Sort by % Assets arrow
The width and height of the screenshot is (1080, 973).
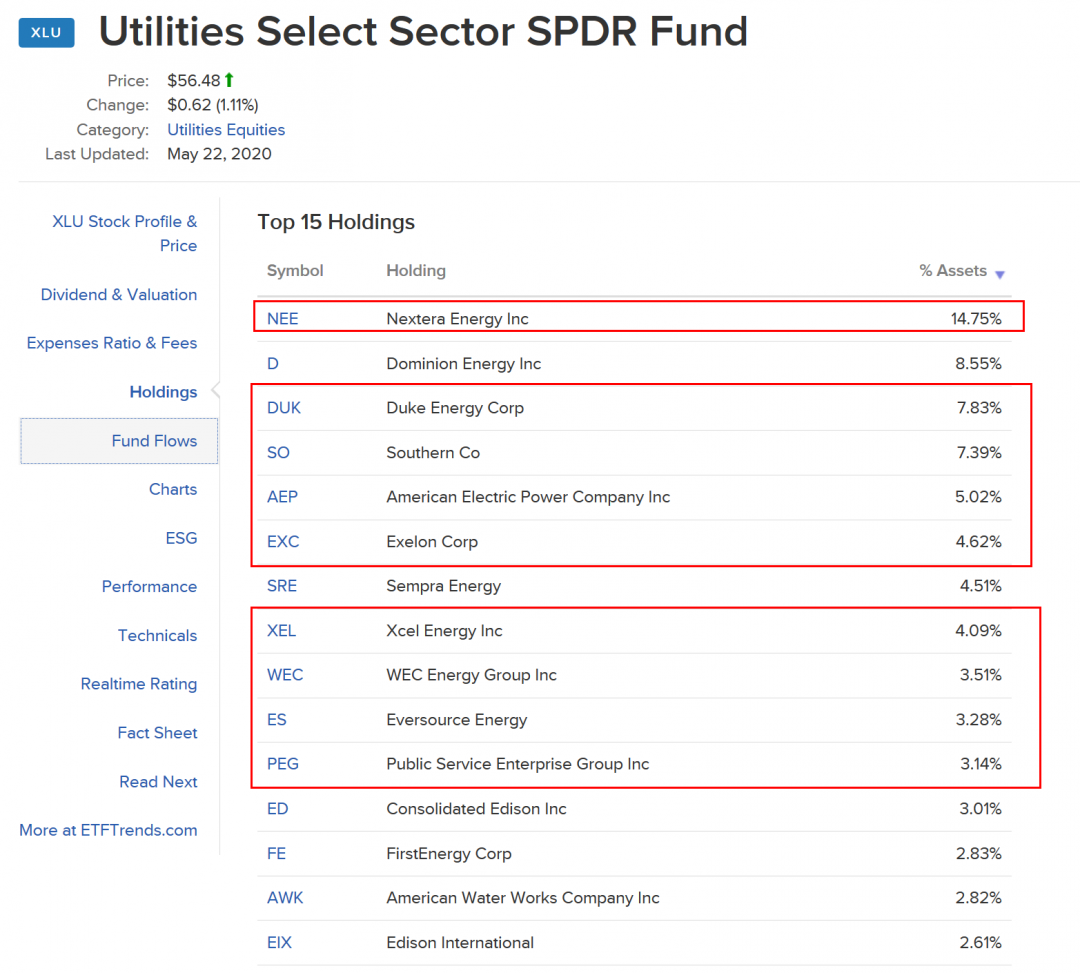(999, 274)
